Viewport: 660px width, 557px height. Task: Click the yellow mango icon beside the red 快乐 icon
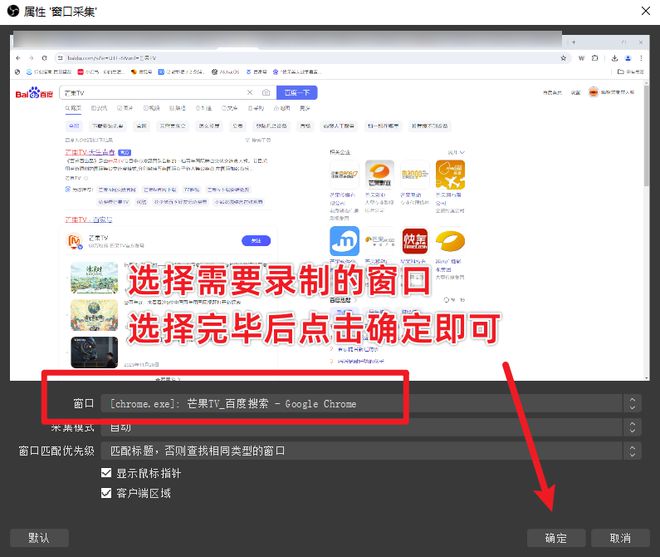coord(450,241)
